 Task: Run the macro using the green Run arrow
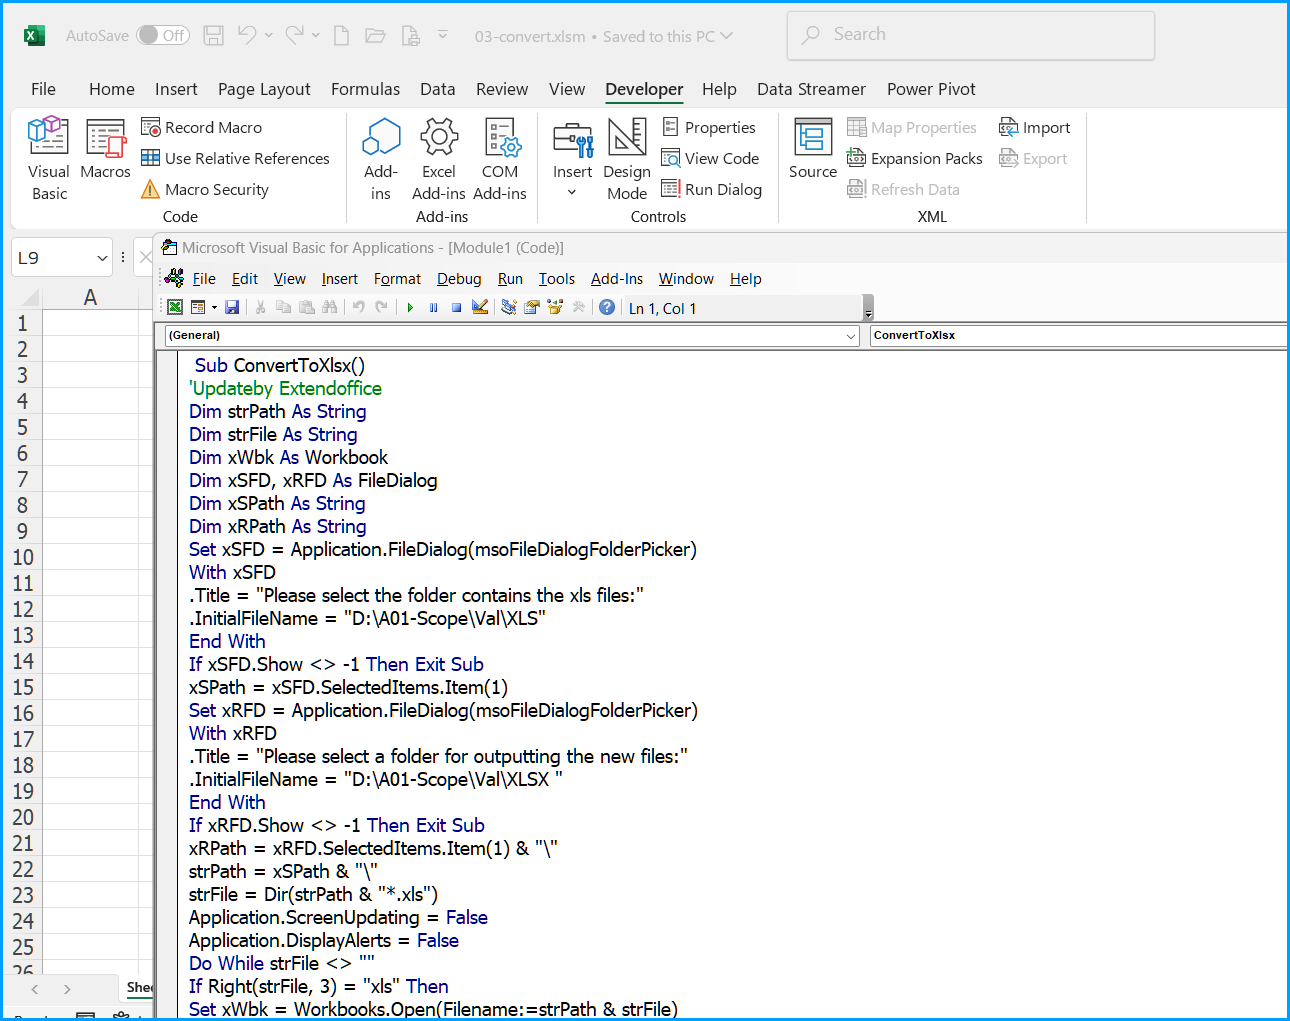click(410, 307)
